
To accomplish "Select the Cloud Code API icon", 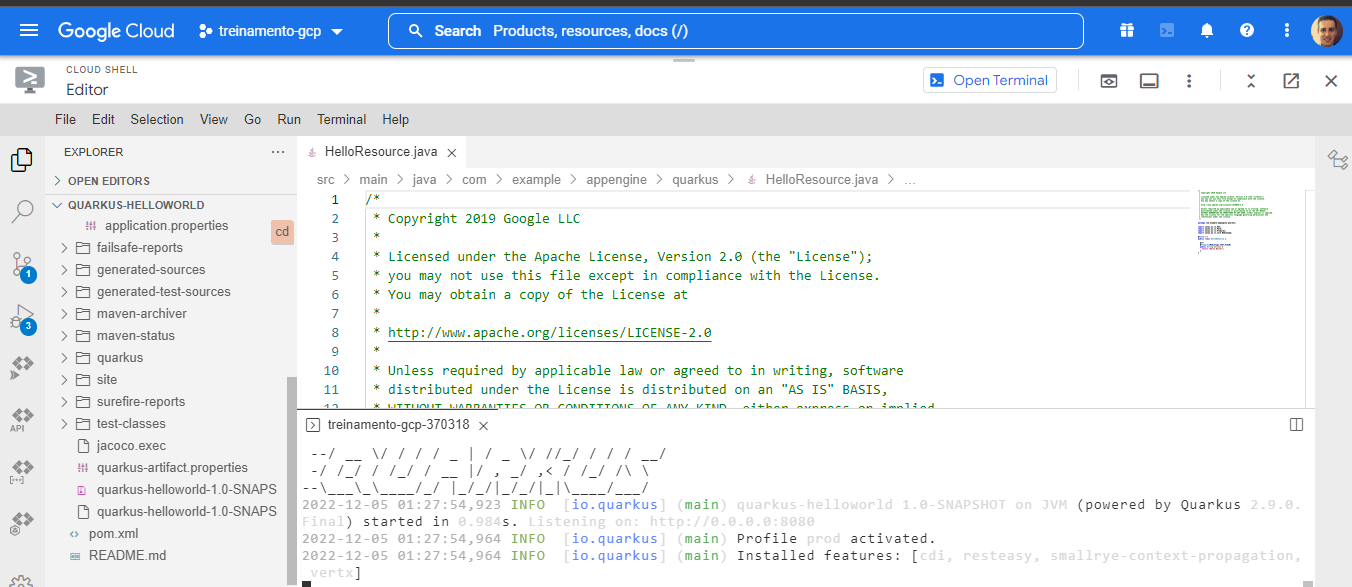I will (22, 412).
